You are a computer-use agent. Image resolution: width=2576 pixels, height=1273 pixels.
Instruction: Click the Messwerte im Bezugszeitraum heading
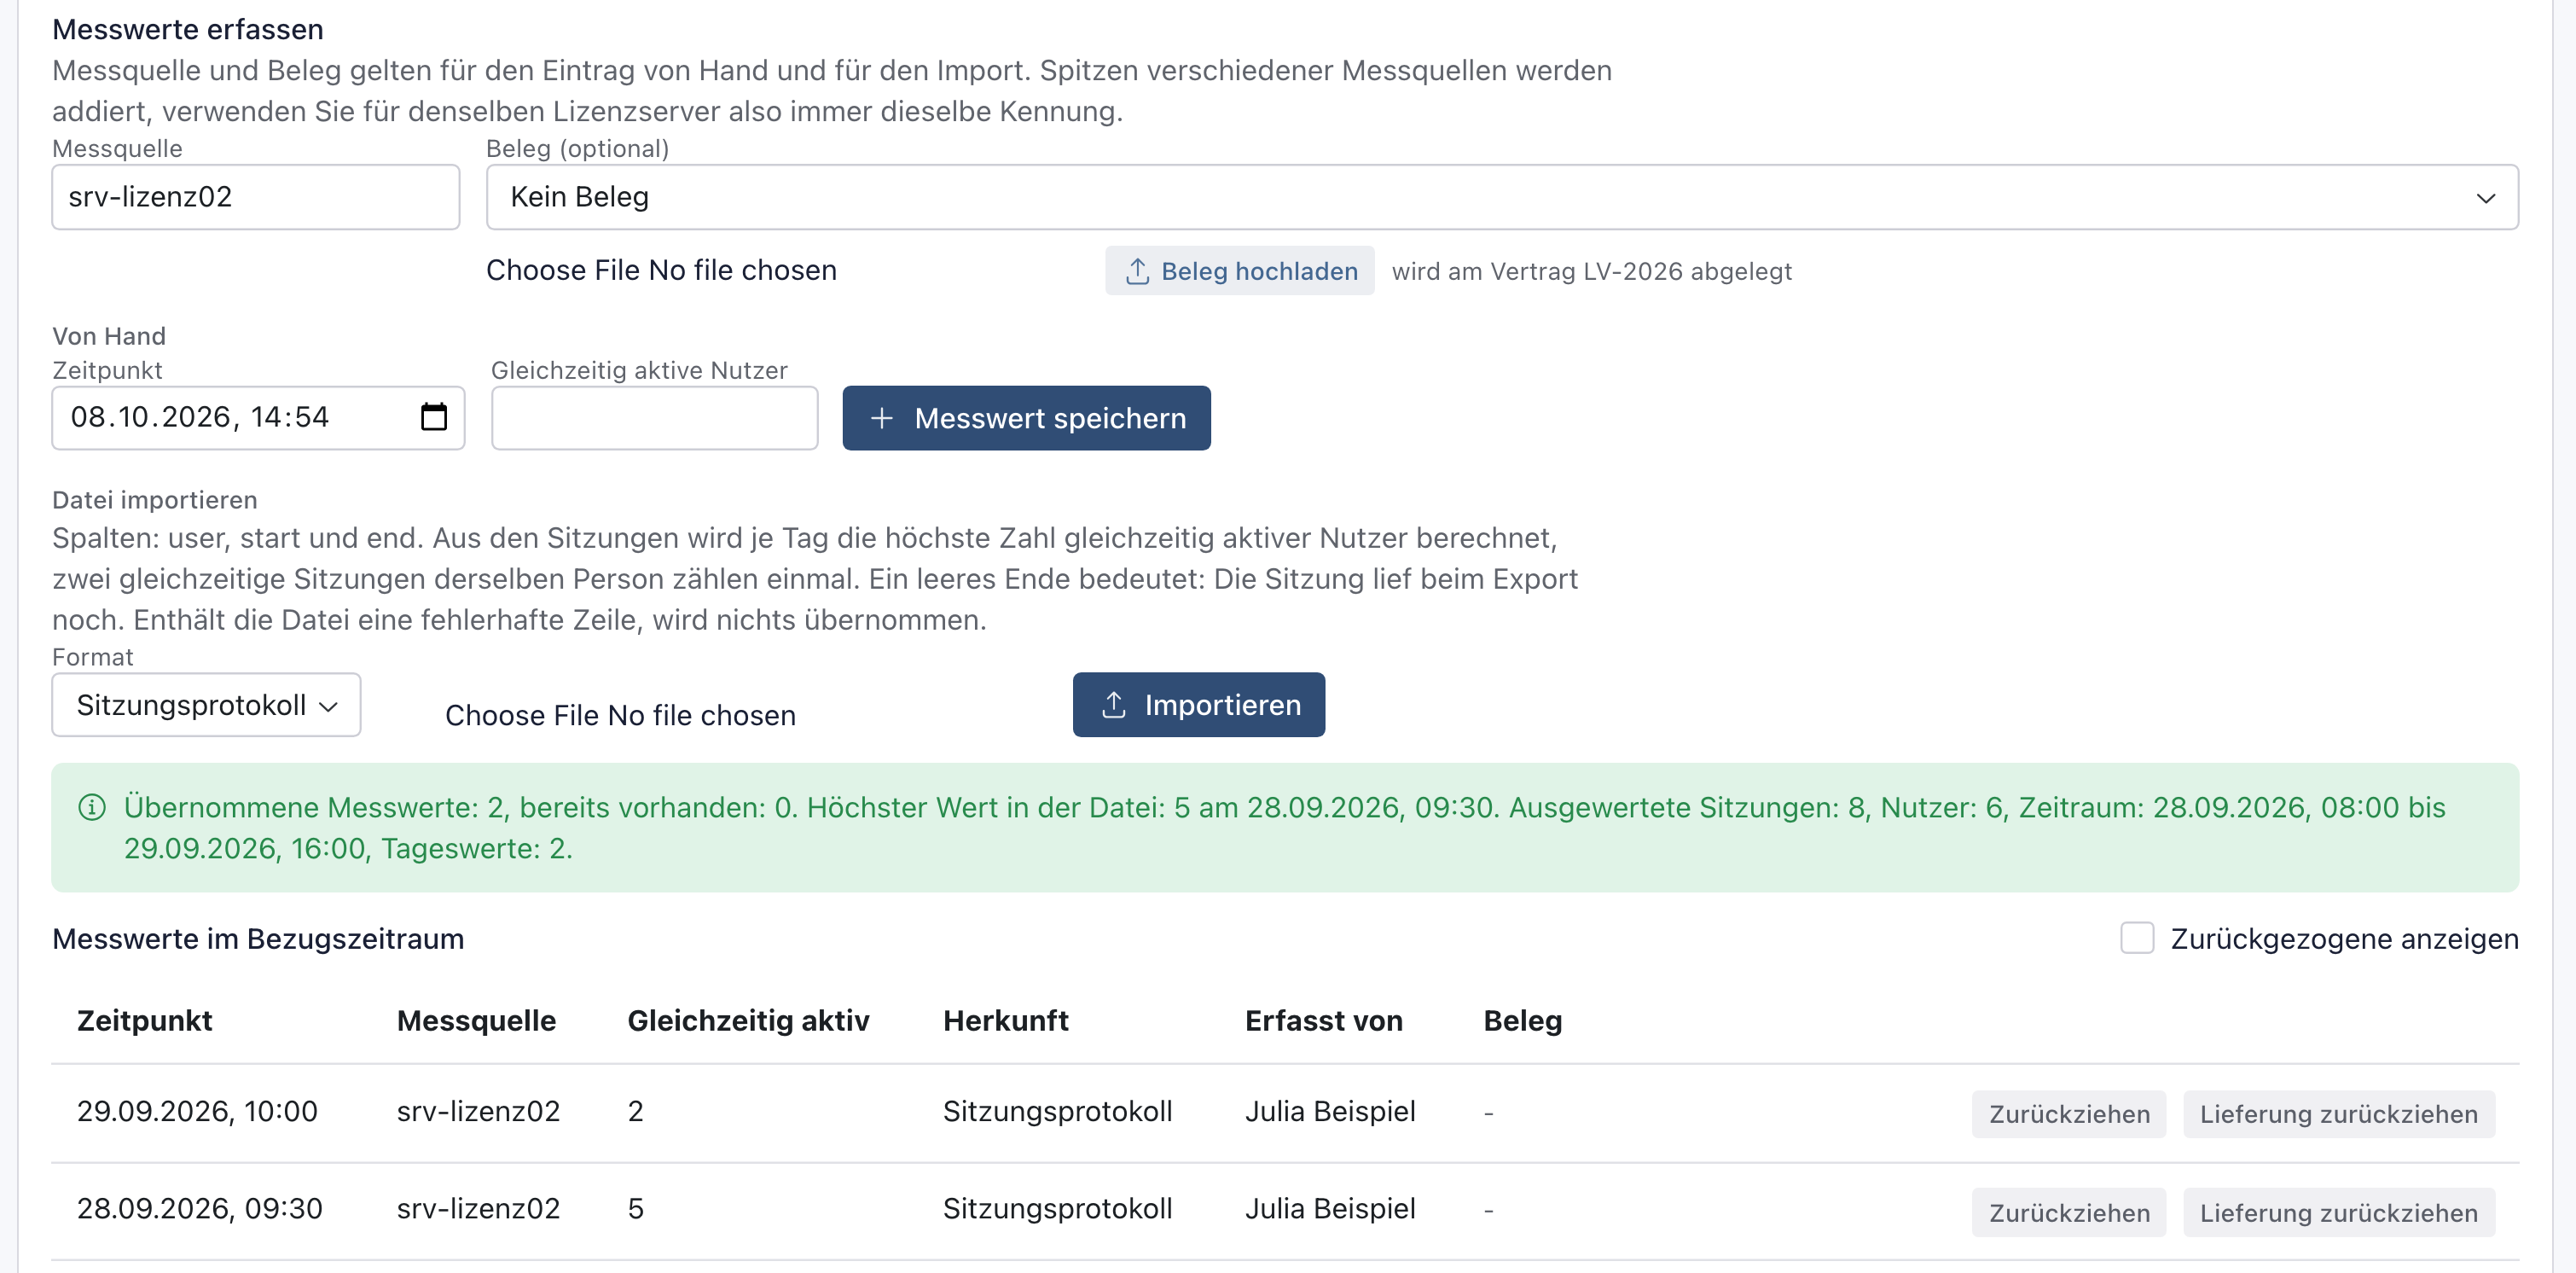coord(258,939)
